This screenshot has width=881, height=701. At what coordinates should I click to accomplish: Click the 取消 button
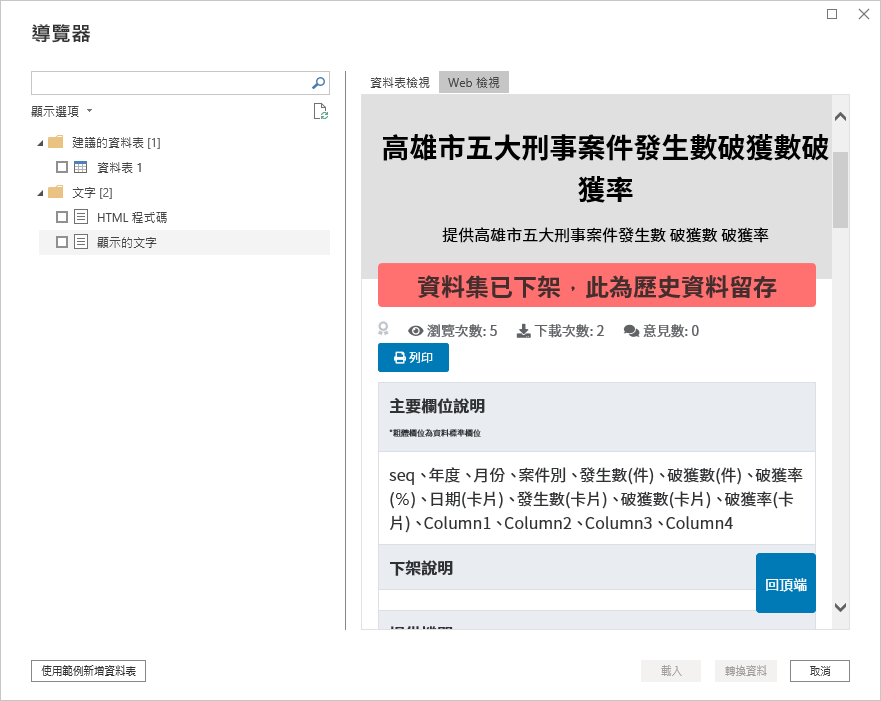click(x=820, y=671)
